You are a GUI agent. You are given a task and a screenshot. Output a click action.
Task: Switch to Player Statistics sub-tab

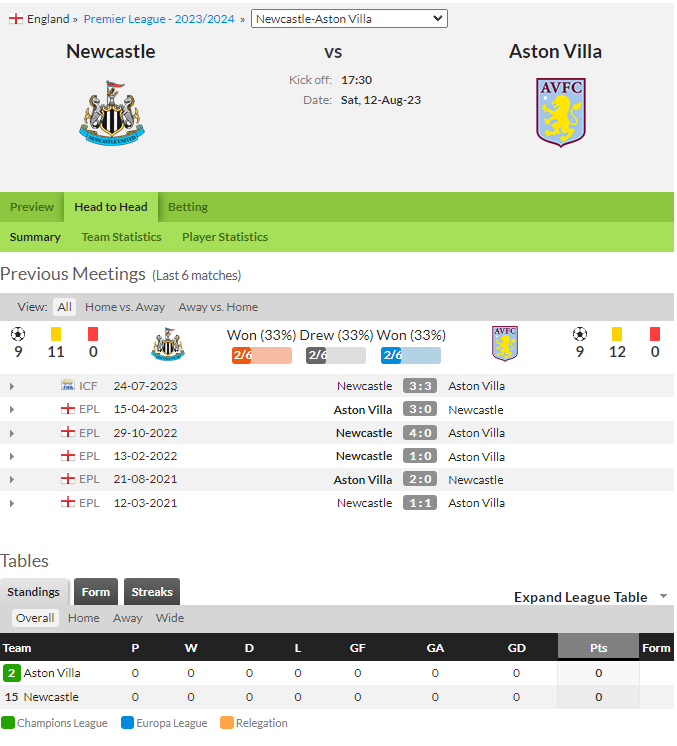point(225,237)
